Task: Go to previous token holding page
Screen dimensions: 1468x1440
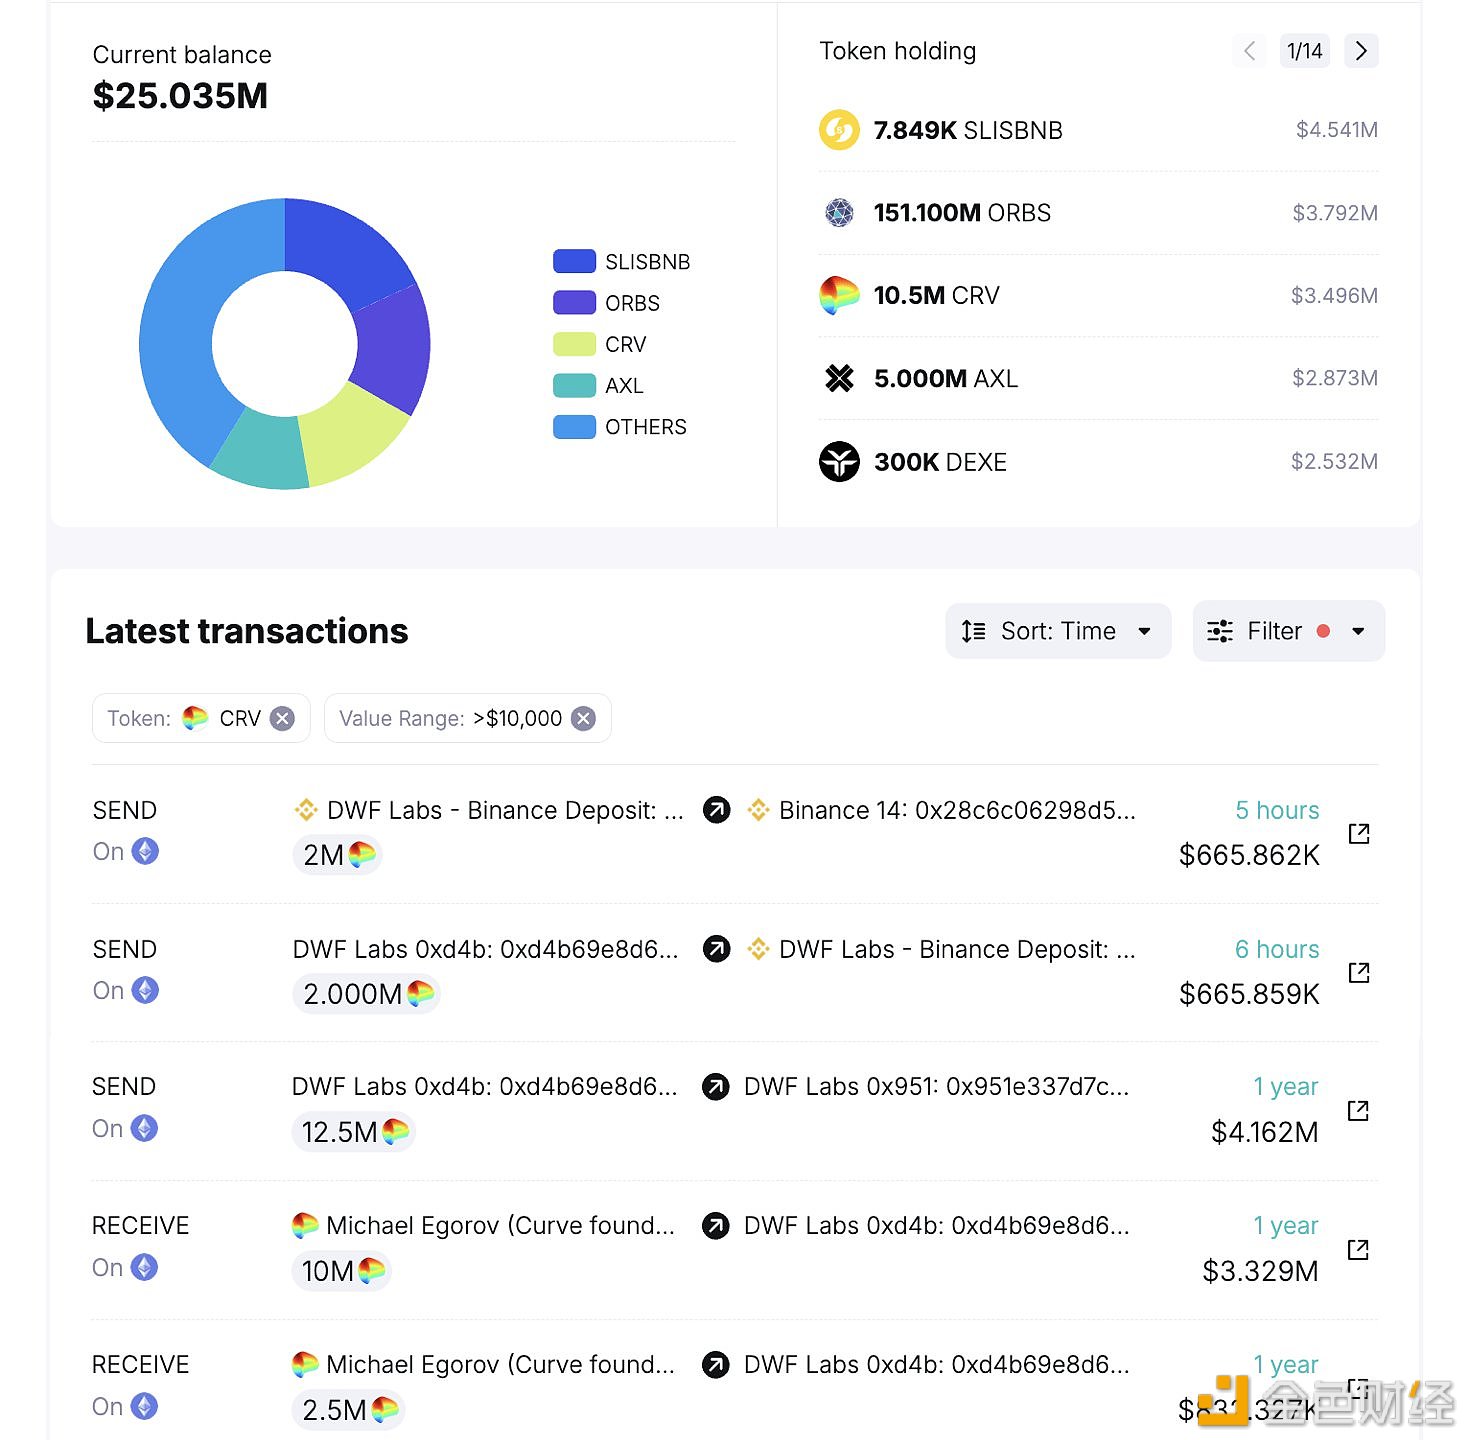Action: pyautogui.click(x=1249, y=51)
